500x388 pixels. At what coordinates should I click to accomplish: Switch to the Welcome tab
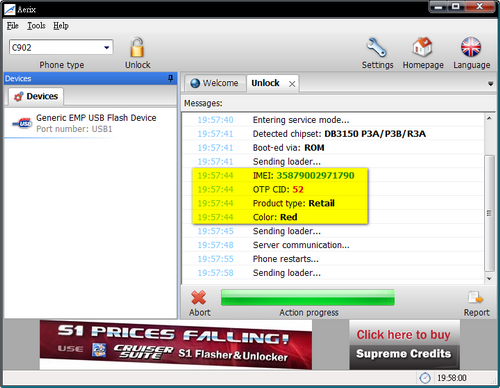click(x=215, y=83)
